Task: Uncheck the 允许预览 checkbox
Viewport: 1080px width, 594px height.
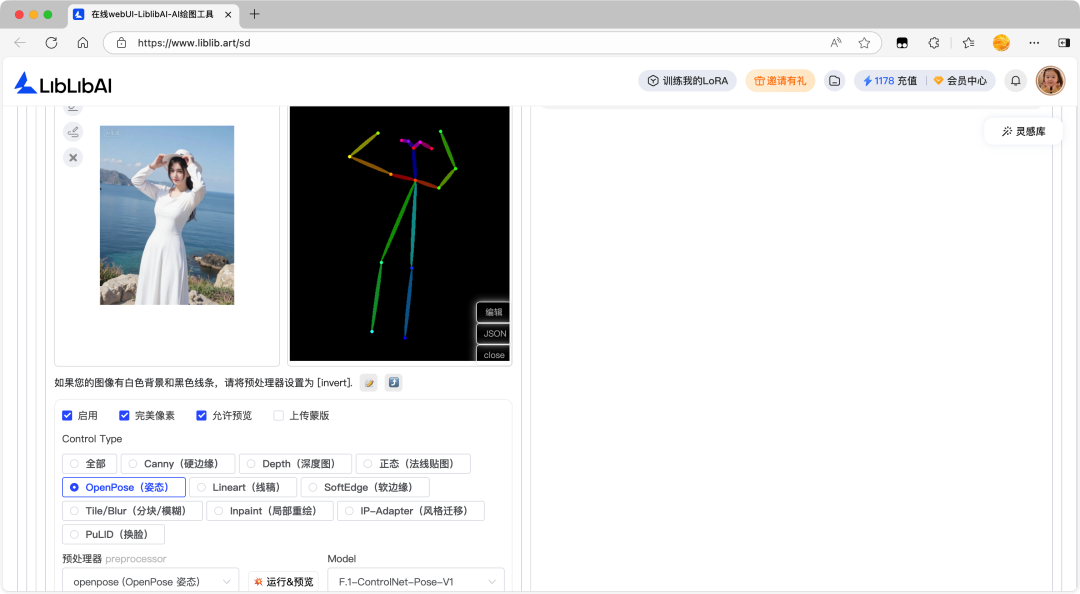Action: point(201,416)
